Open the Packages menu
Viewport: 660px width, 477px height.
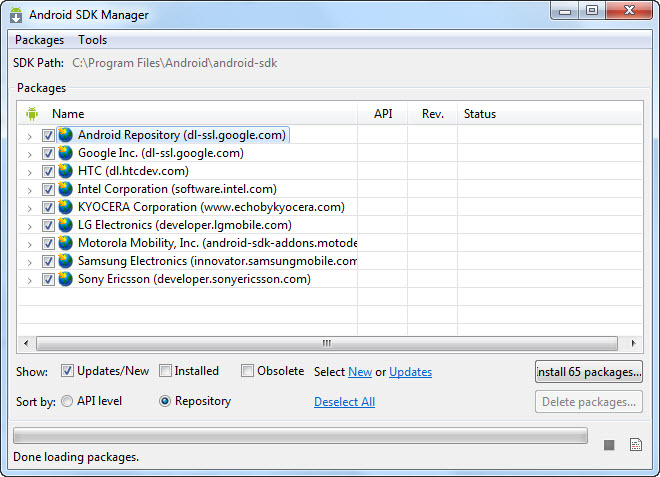(x=40, y=40)
